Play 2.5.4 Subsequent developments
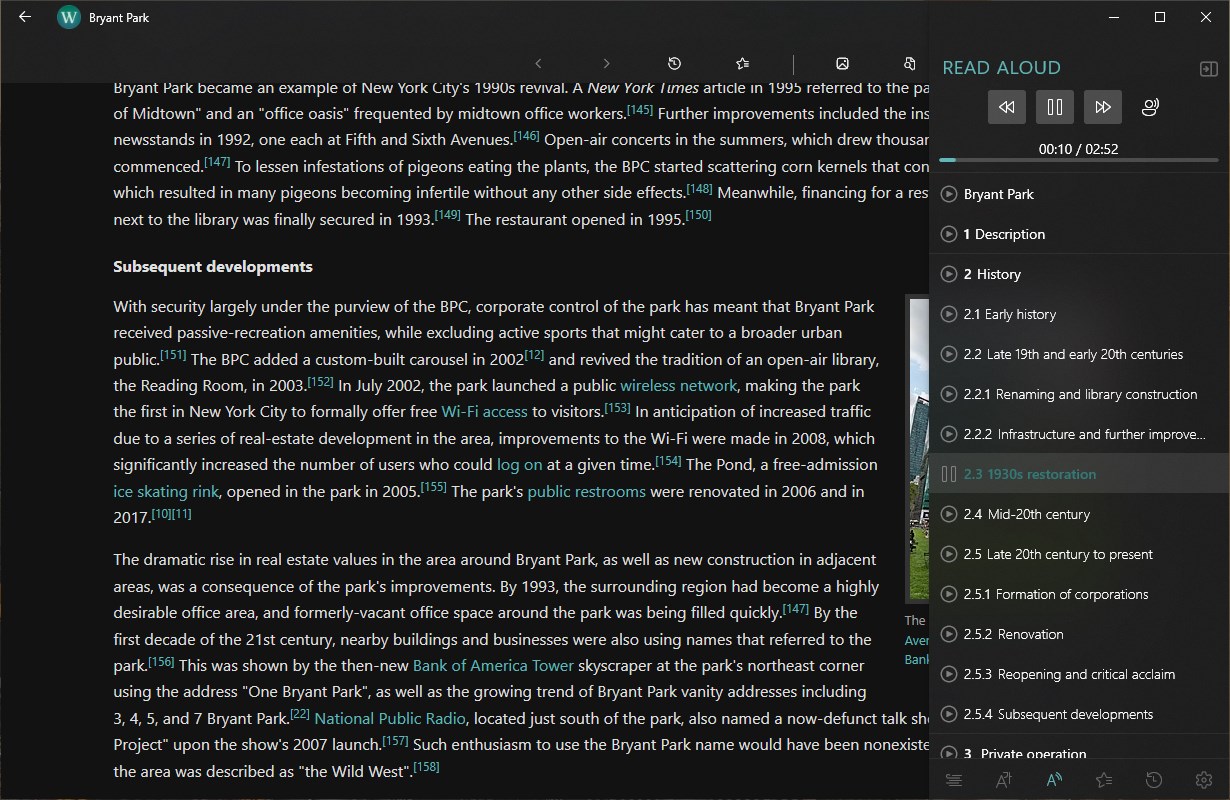The height and width of the screenshot is (800, 1230). click(949, 714)
